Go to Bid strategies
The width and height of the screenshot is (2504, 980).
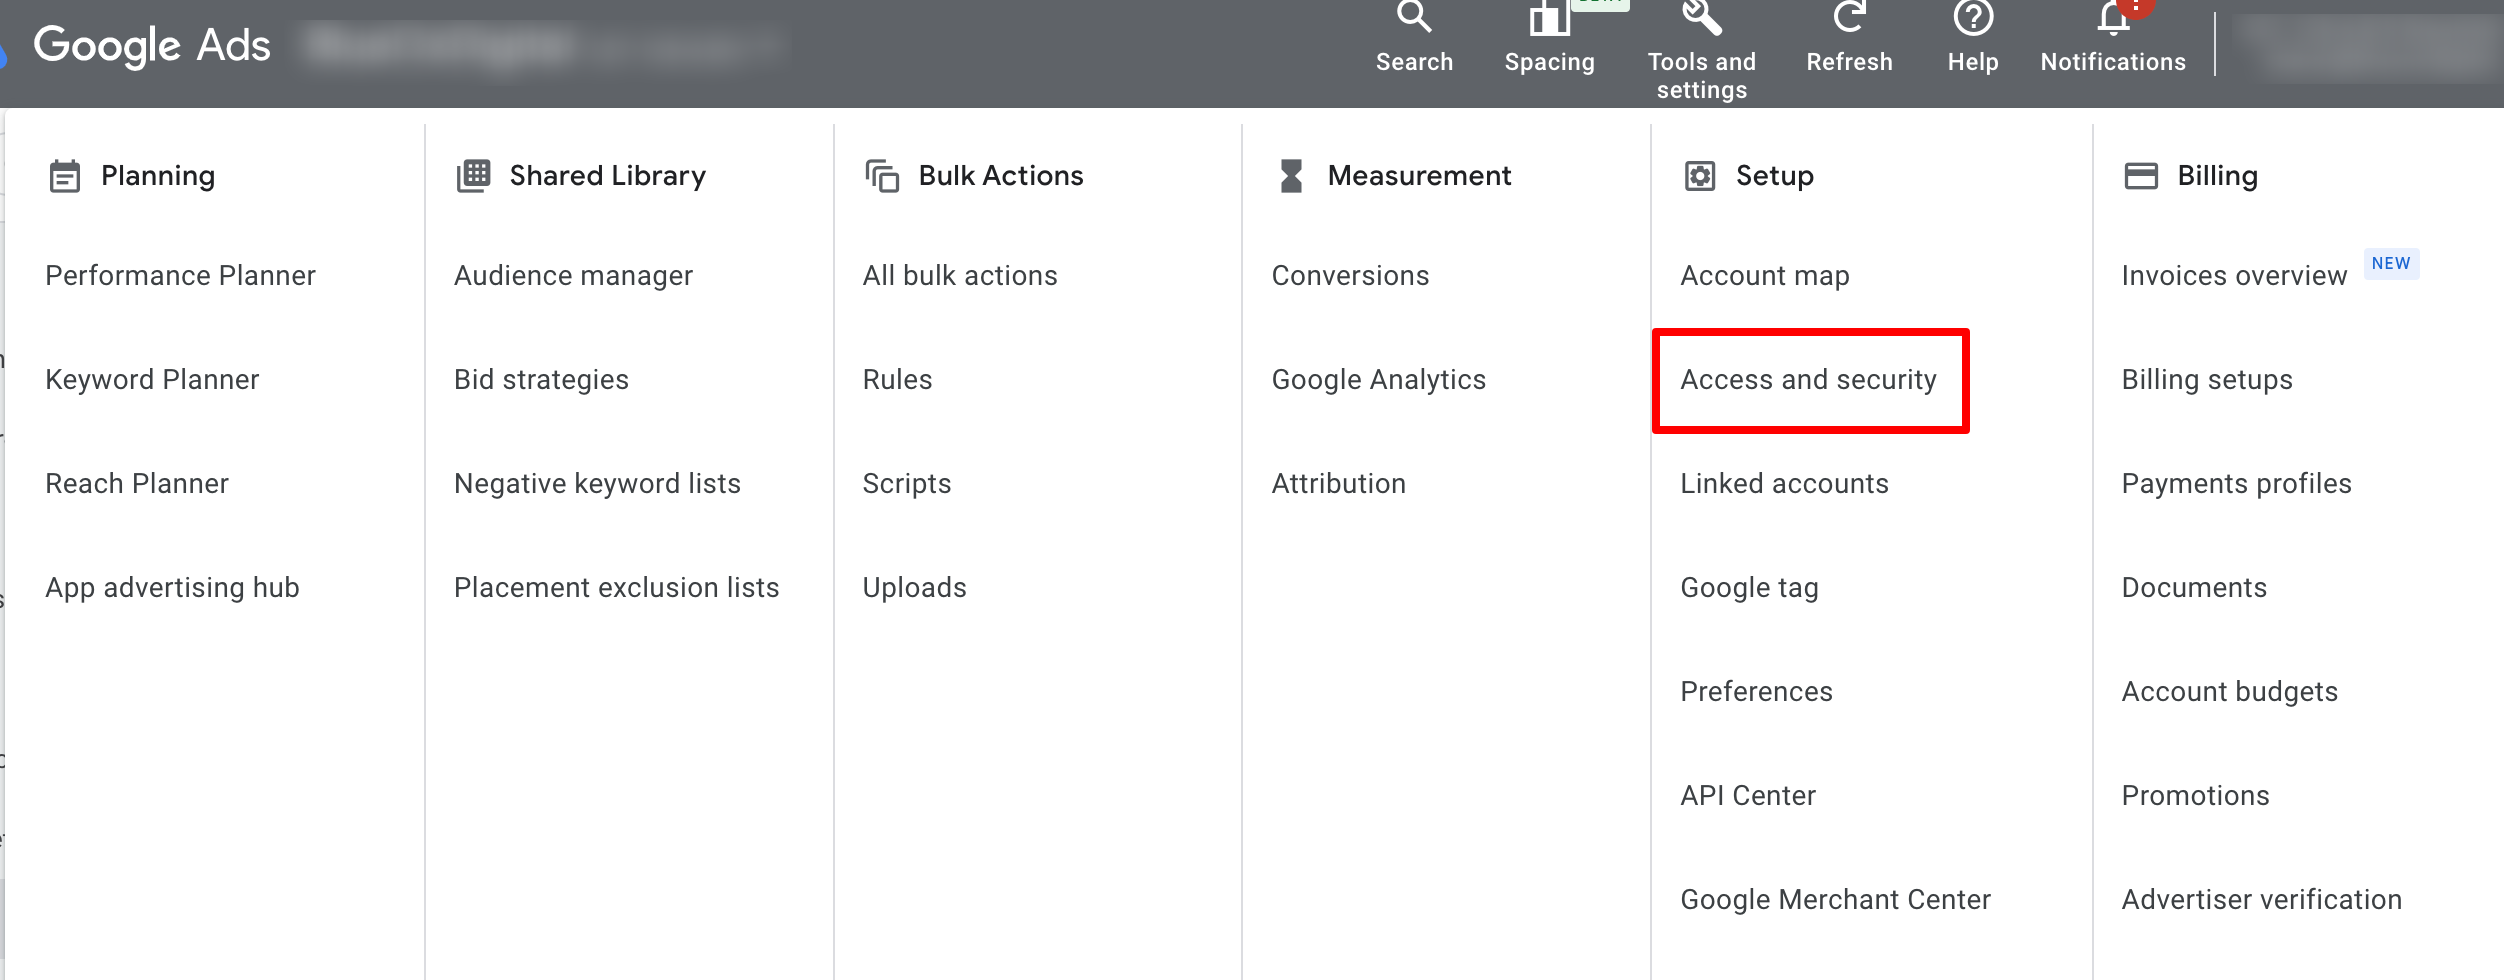541,380
